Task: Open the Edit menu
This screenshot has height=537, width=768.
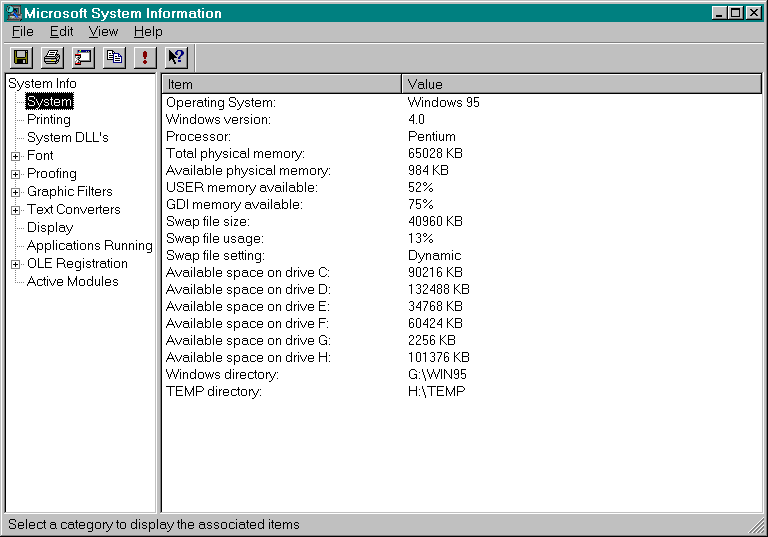Action: 61,32
